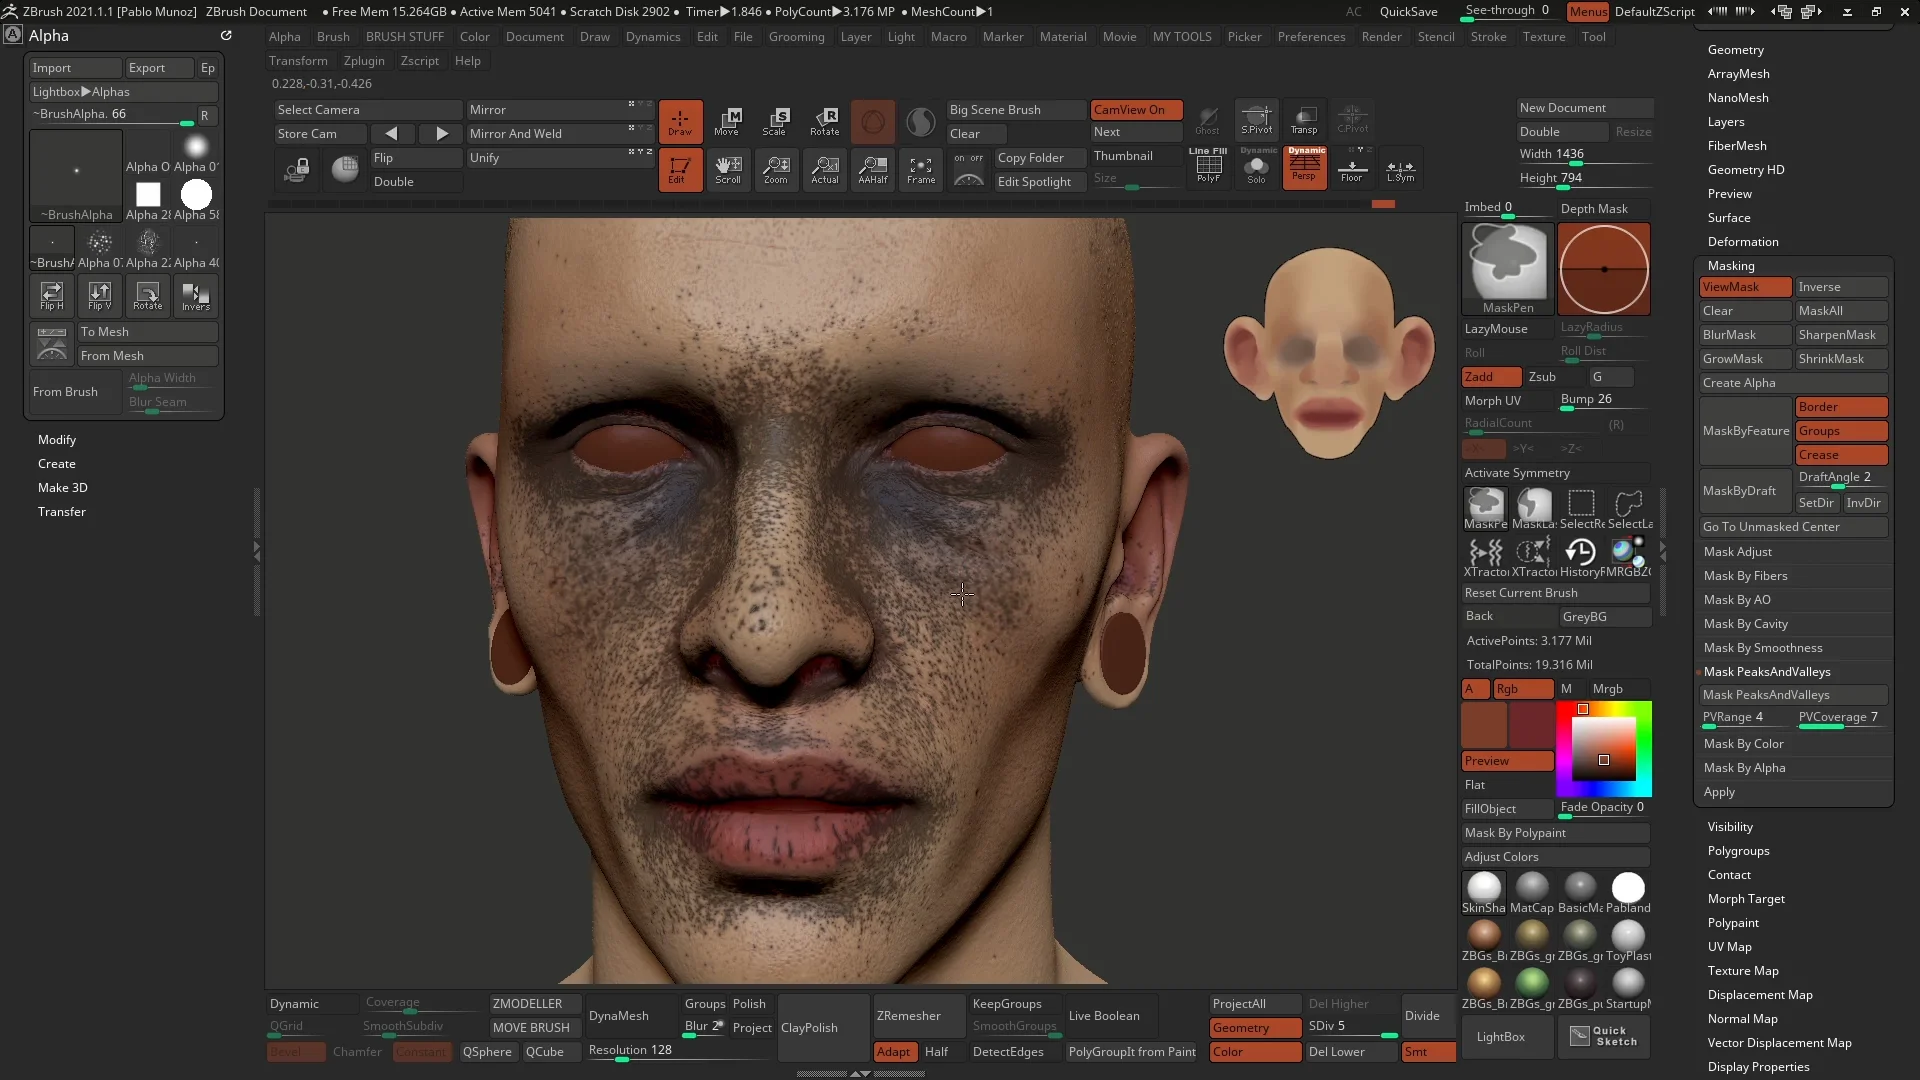Open the Tool menu
Image resolution: width=1920 pixels, height=1080 pixels.
pyautogui.click(x=1594, y=36)
